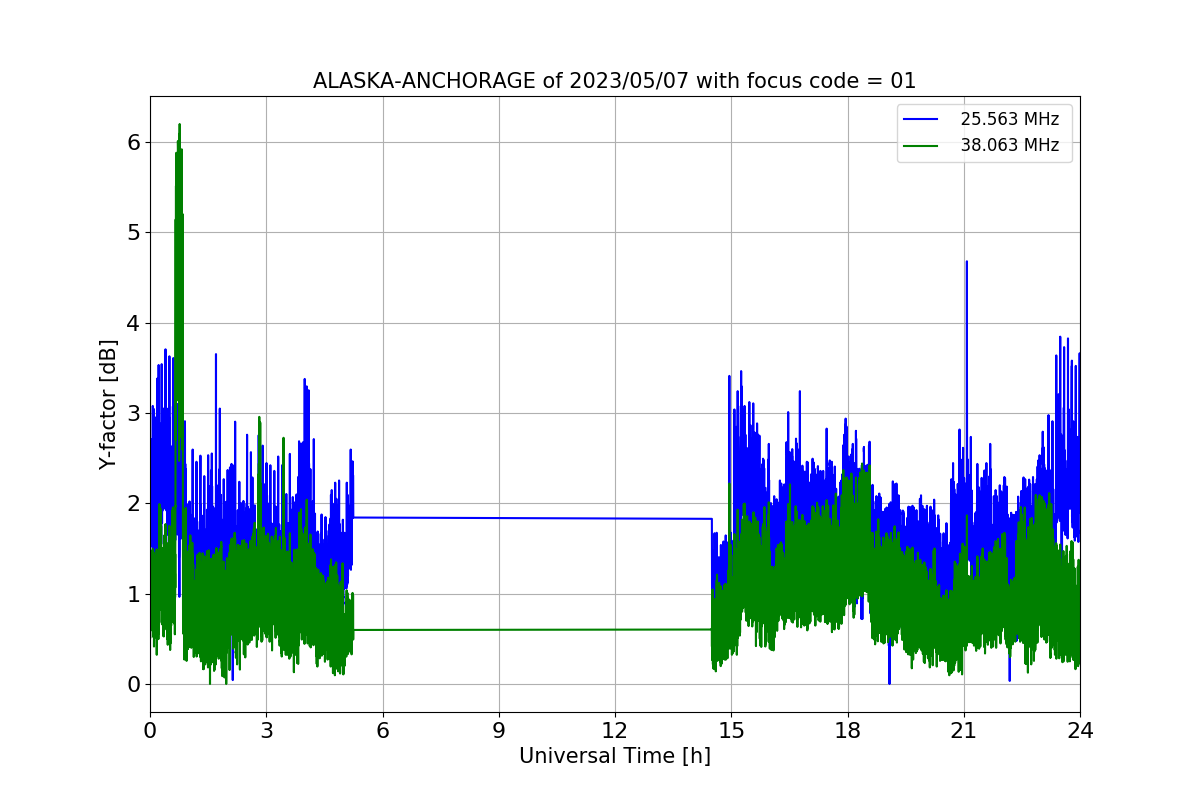The image size is (1200, 800).
Task: Click the flat blue data-gap line segment
Action: [532, 518]
